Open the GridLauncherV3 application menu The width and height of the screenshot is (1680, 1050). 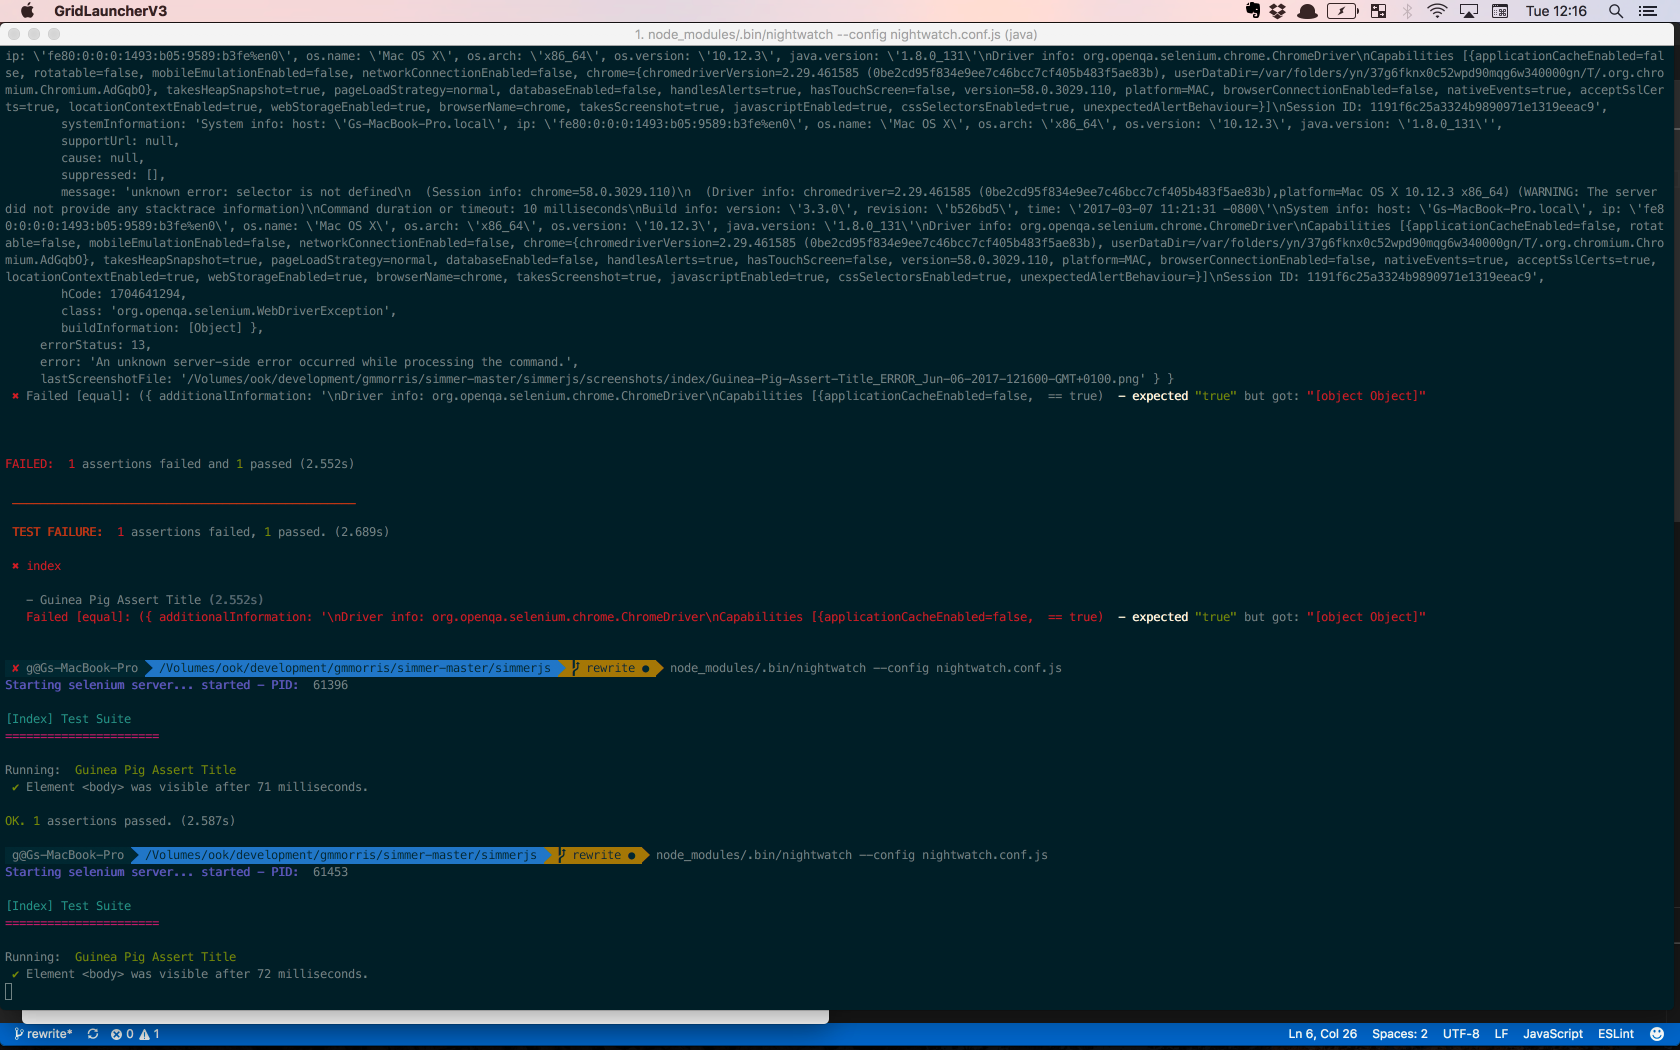(x=110, y=11)
